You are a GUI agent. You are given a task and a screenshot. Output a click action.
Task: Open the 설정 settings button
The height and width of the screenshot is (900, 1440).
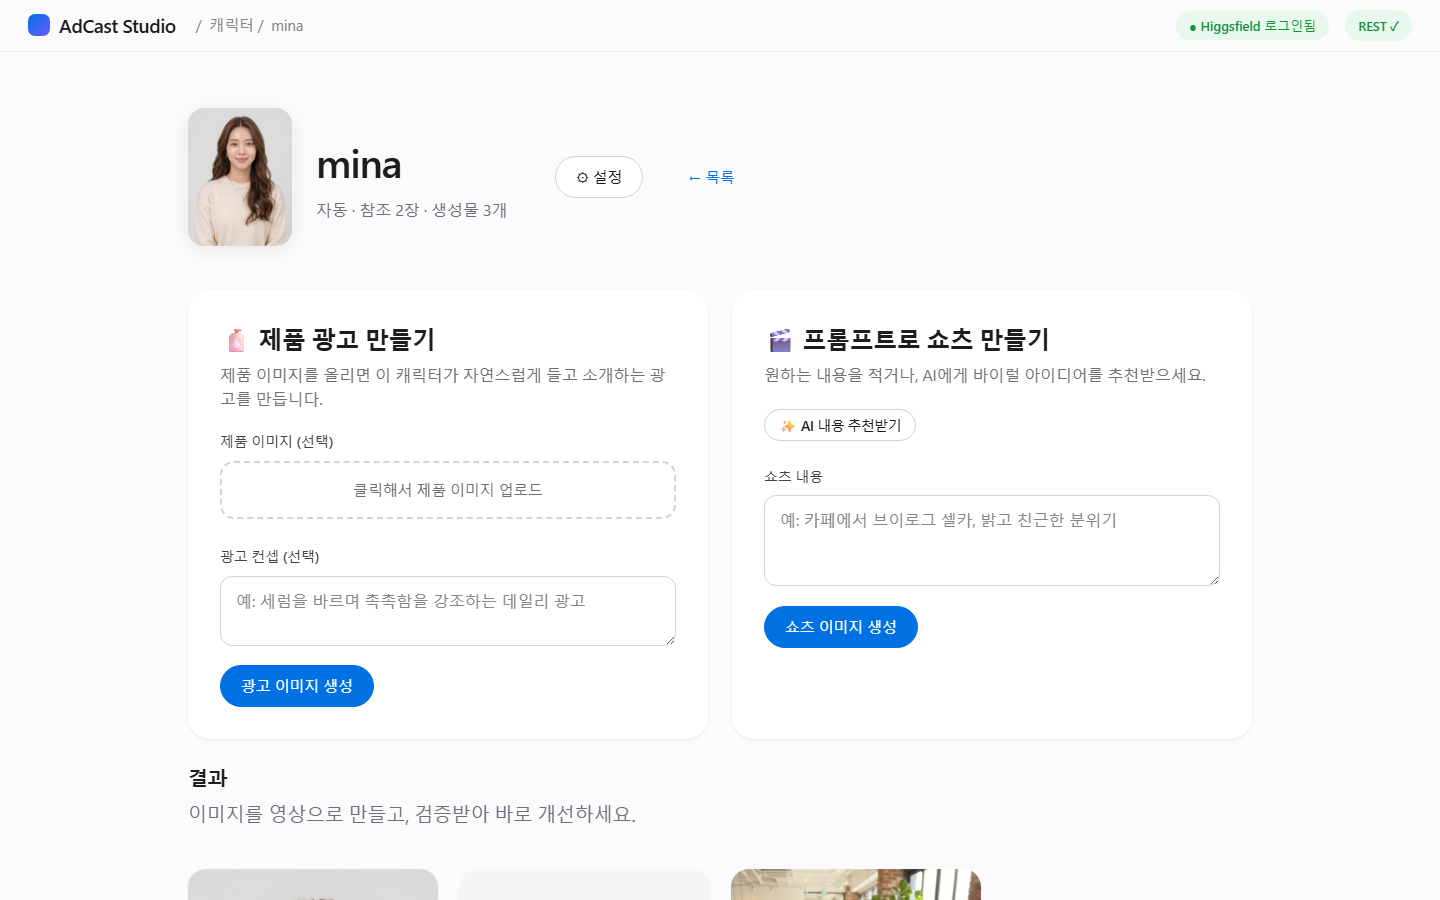point(599,177)
